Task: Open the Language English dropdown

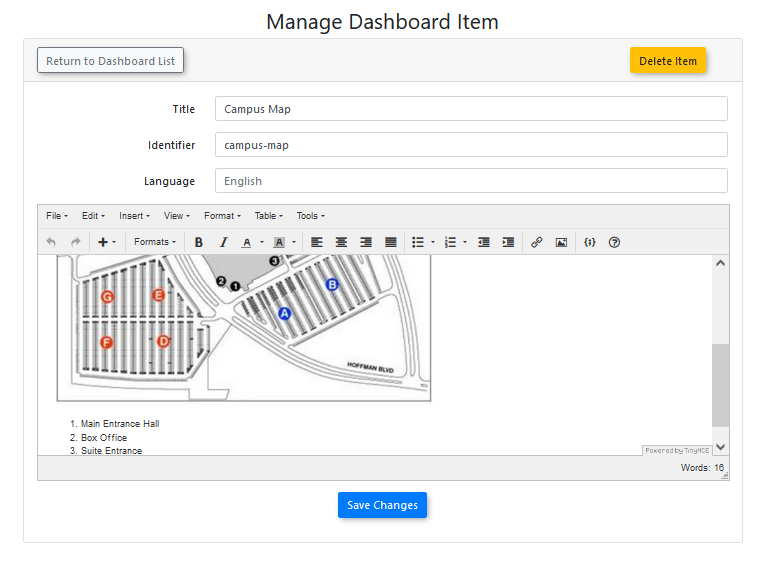Action: [x=471, y=181]
